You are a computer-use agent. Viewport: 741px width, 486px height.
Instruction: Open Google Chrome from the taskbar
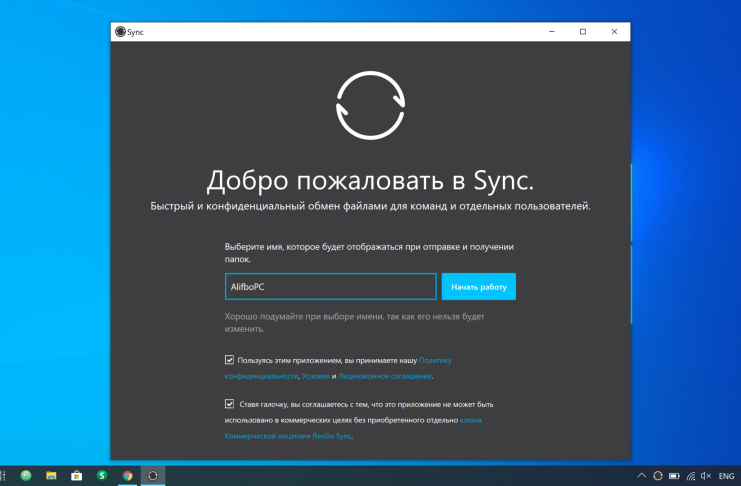coord(128,476)
